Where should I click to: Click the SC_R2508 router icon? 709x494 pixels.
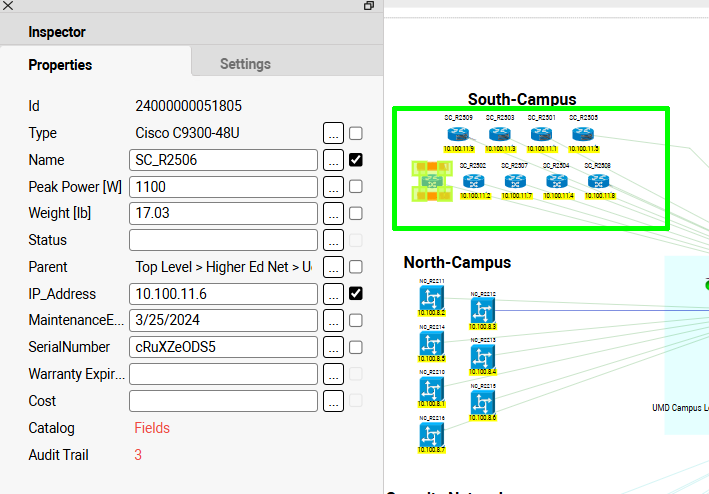click(598, 181)
